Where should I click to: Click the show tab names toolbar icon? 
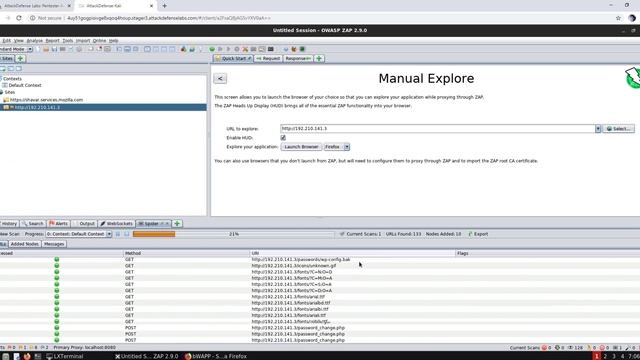coord(107,49)
